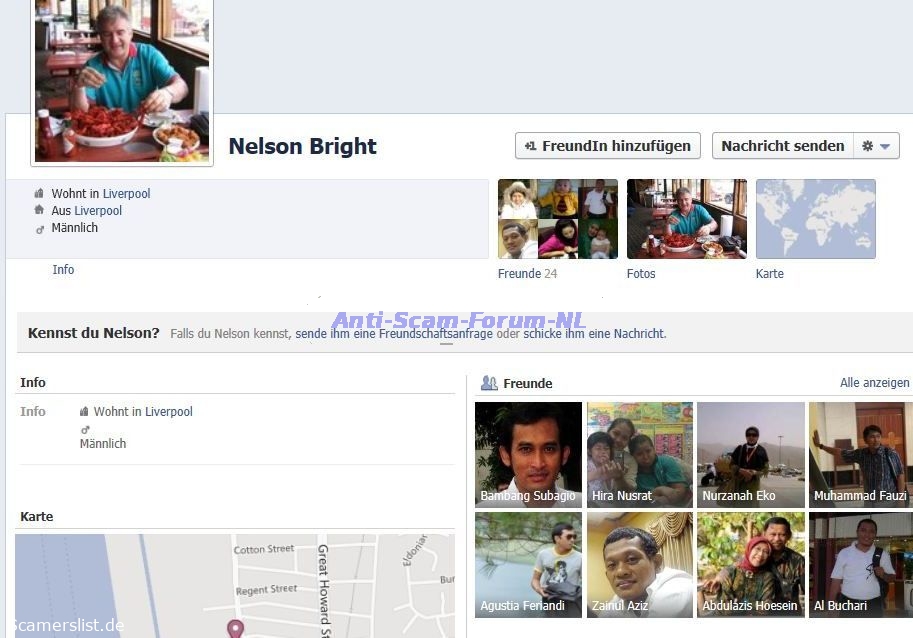This screenshot has height=638, width=913.
Task: Click the Liverpool link beside Wohnt in
Action: tap(126, 194)
